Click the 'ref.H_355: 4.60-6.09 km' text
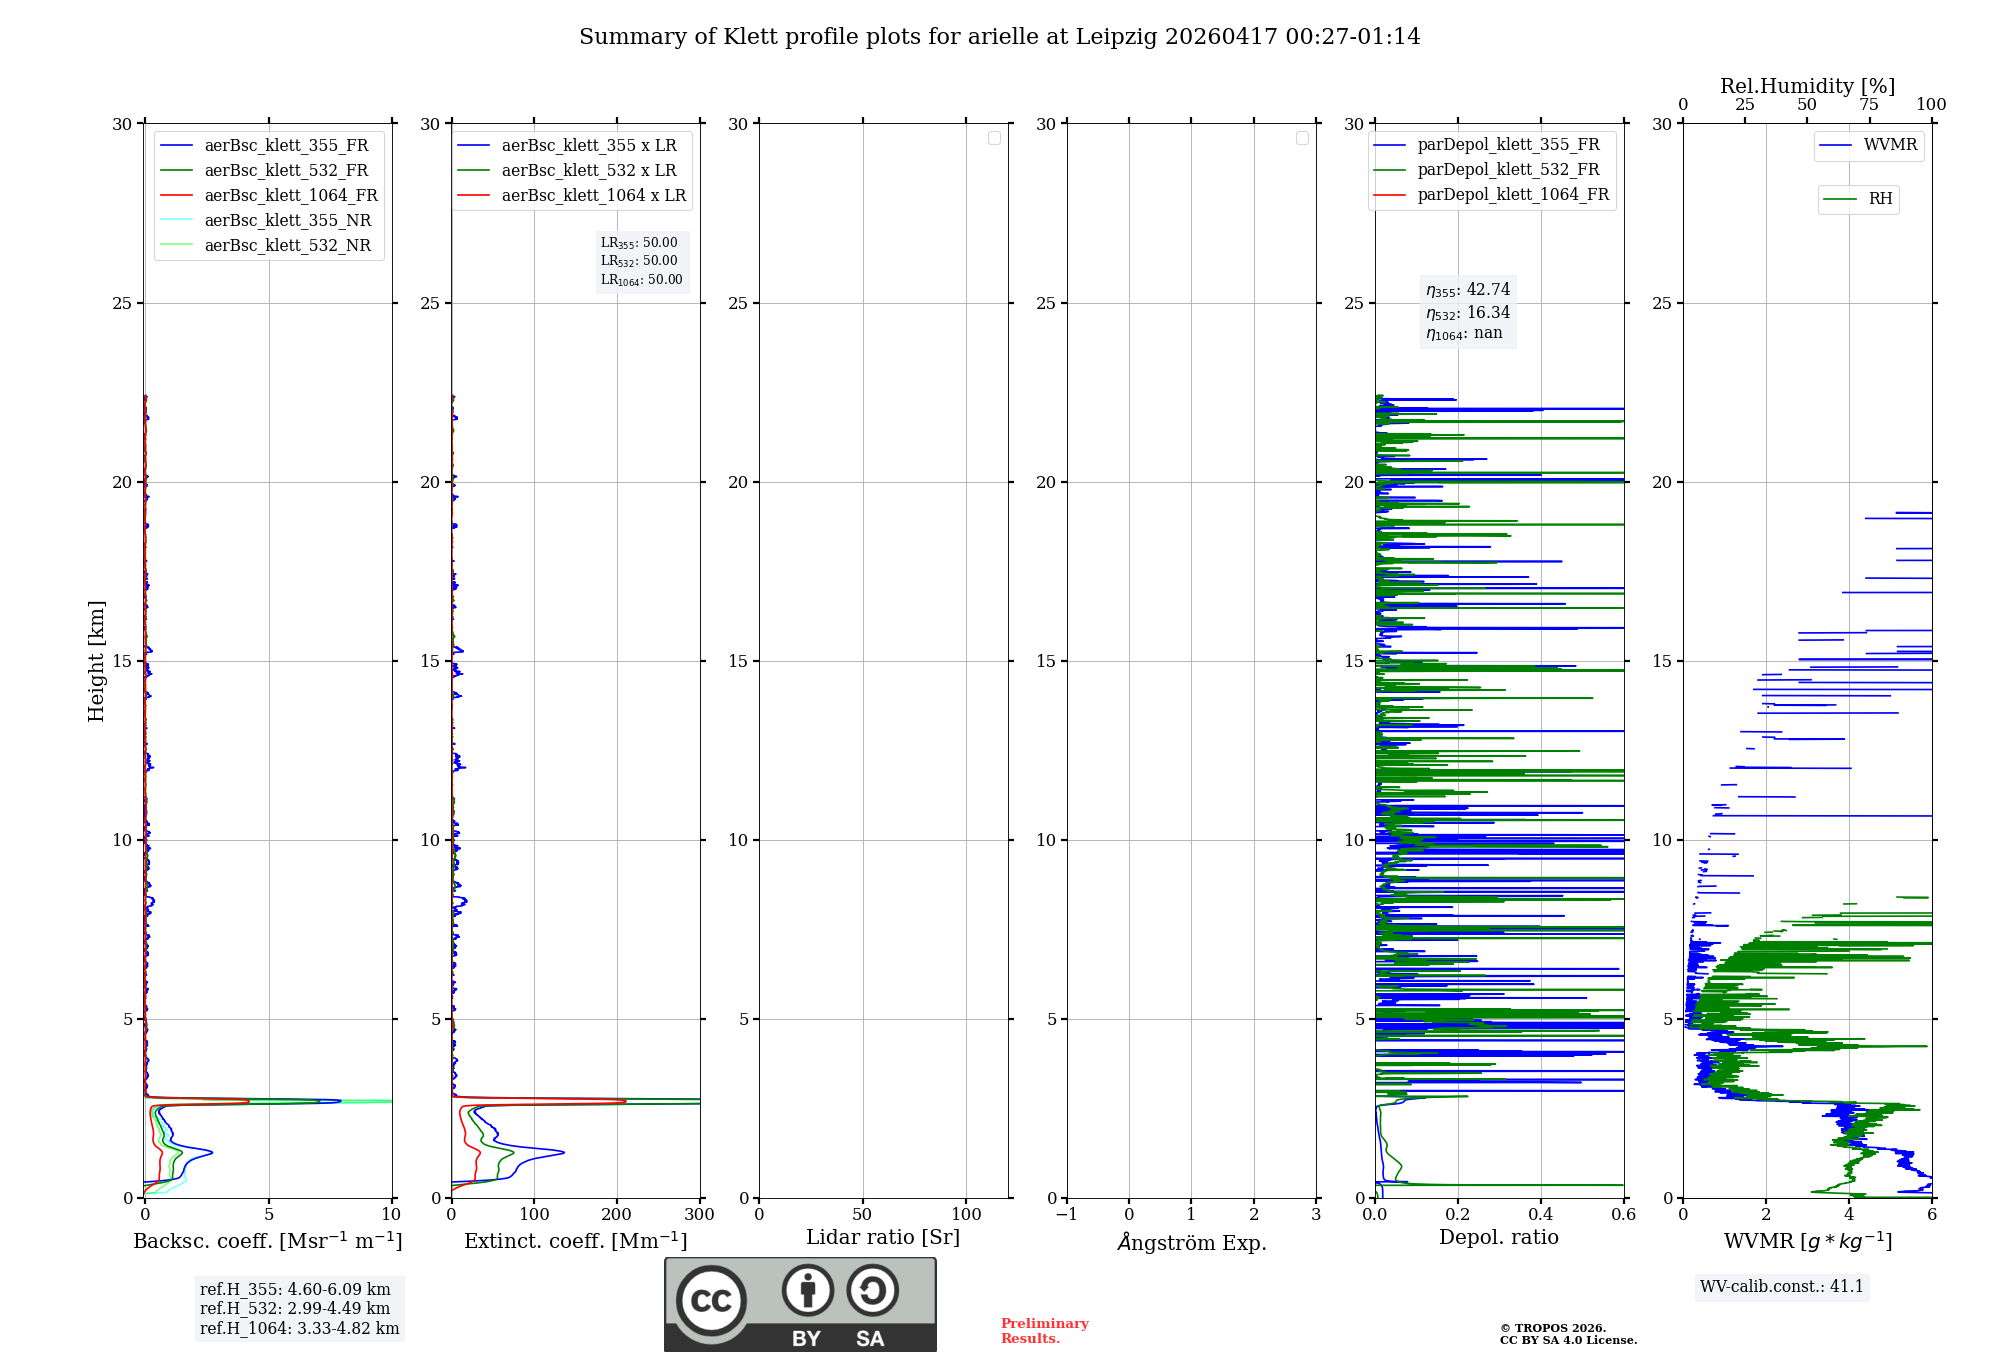Viewport: 2000px width, 1360px height. click(295, 1290)
